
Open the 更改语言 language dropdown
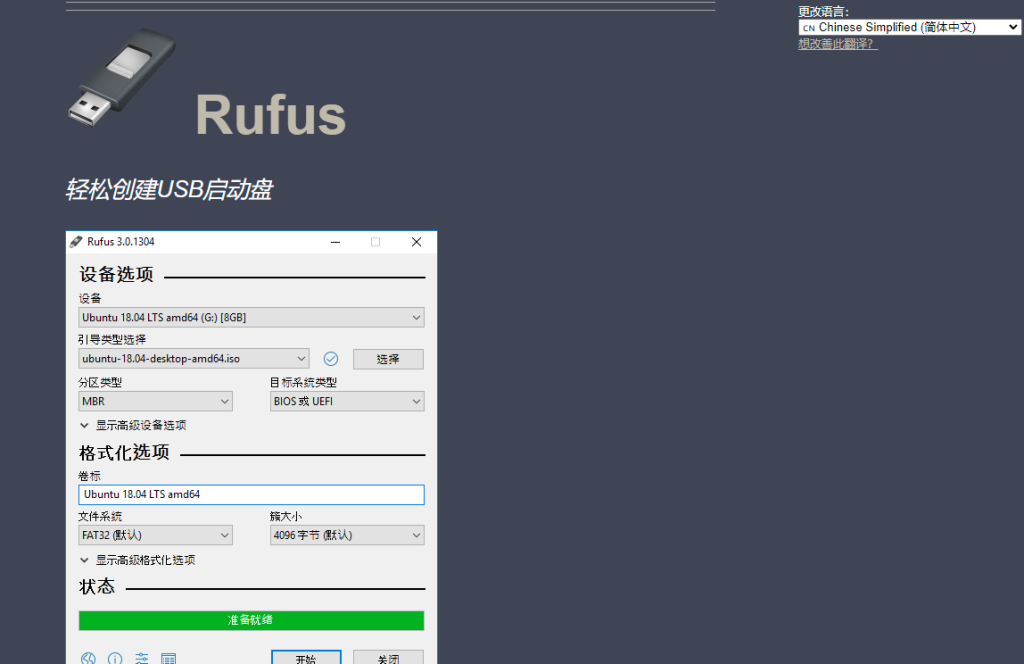(909, 27)
